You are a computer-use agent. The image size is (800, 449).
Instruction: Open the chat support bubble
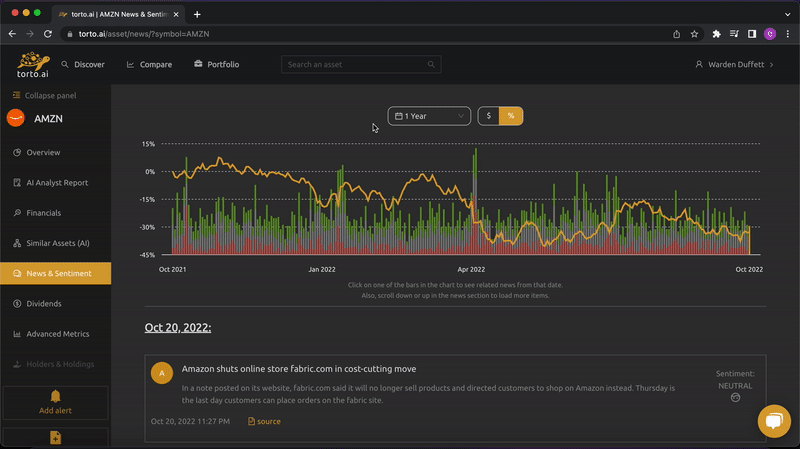pos(774,421)
